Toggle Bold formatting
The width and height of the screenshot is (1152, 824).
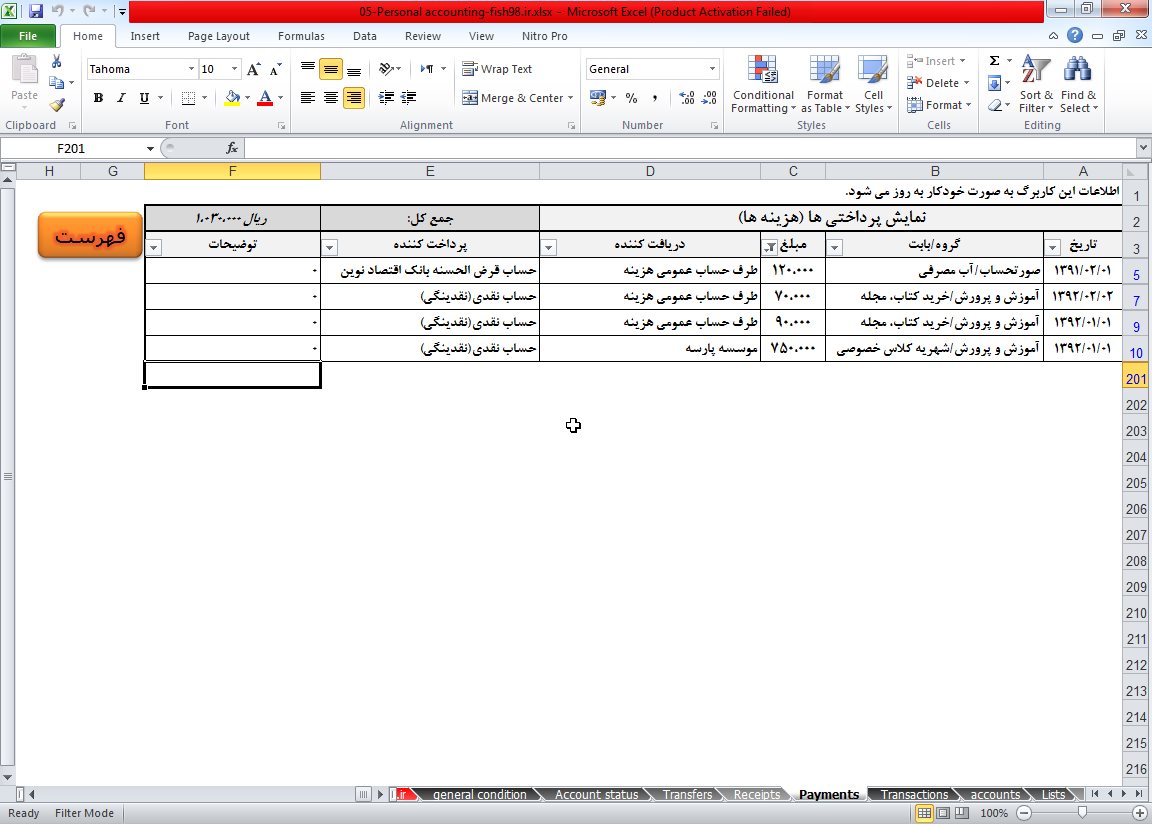[x=98, y=98]
